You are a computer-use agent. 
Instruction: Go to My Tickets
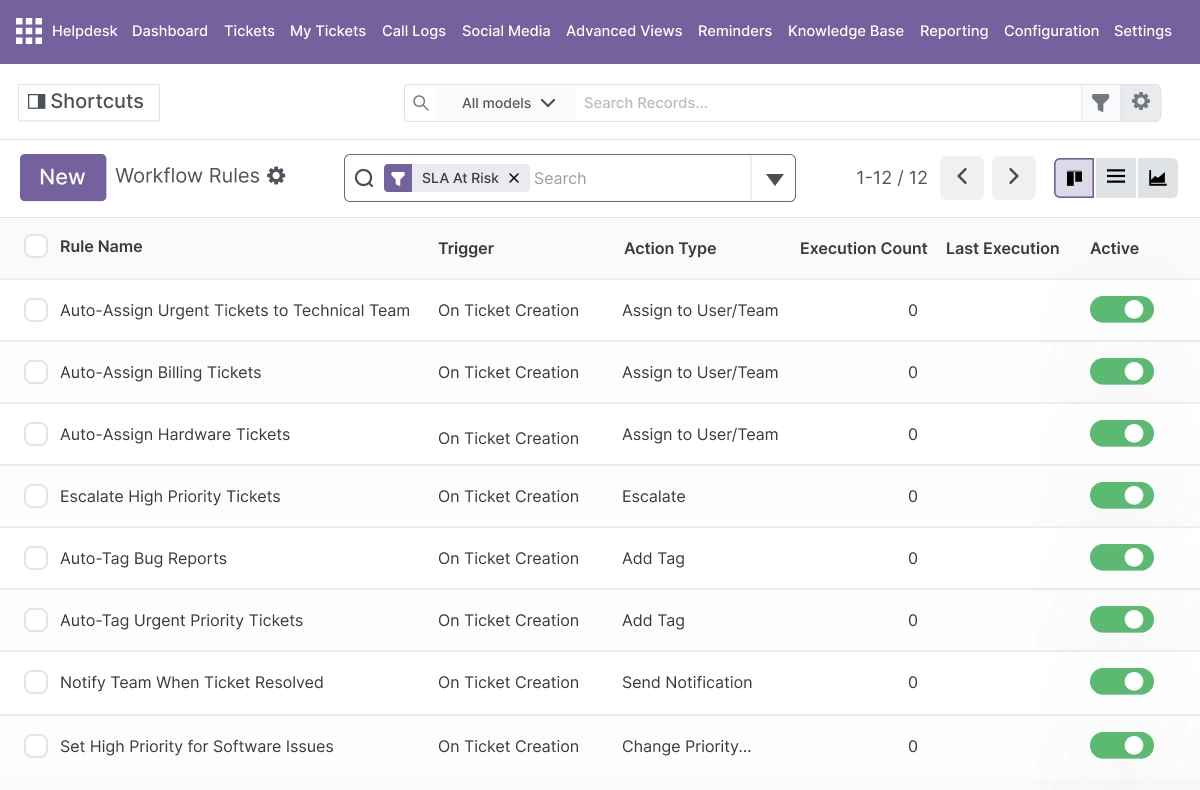pyautogui.click(x=328, y=31)
